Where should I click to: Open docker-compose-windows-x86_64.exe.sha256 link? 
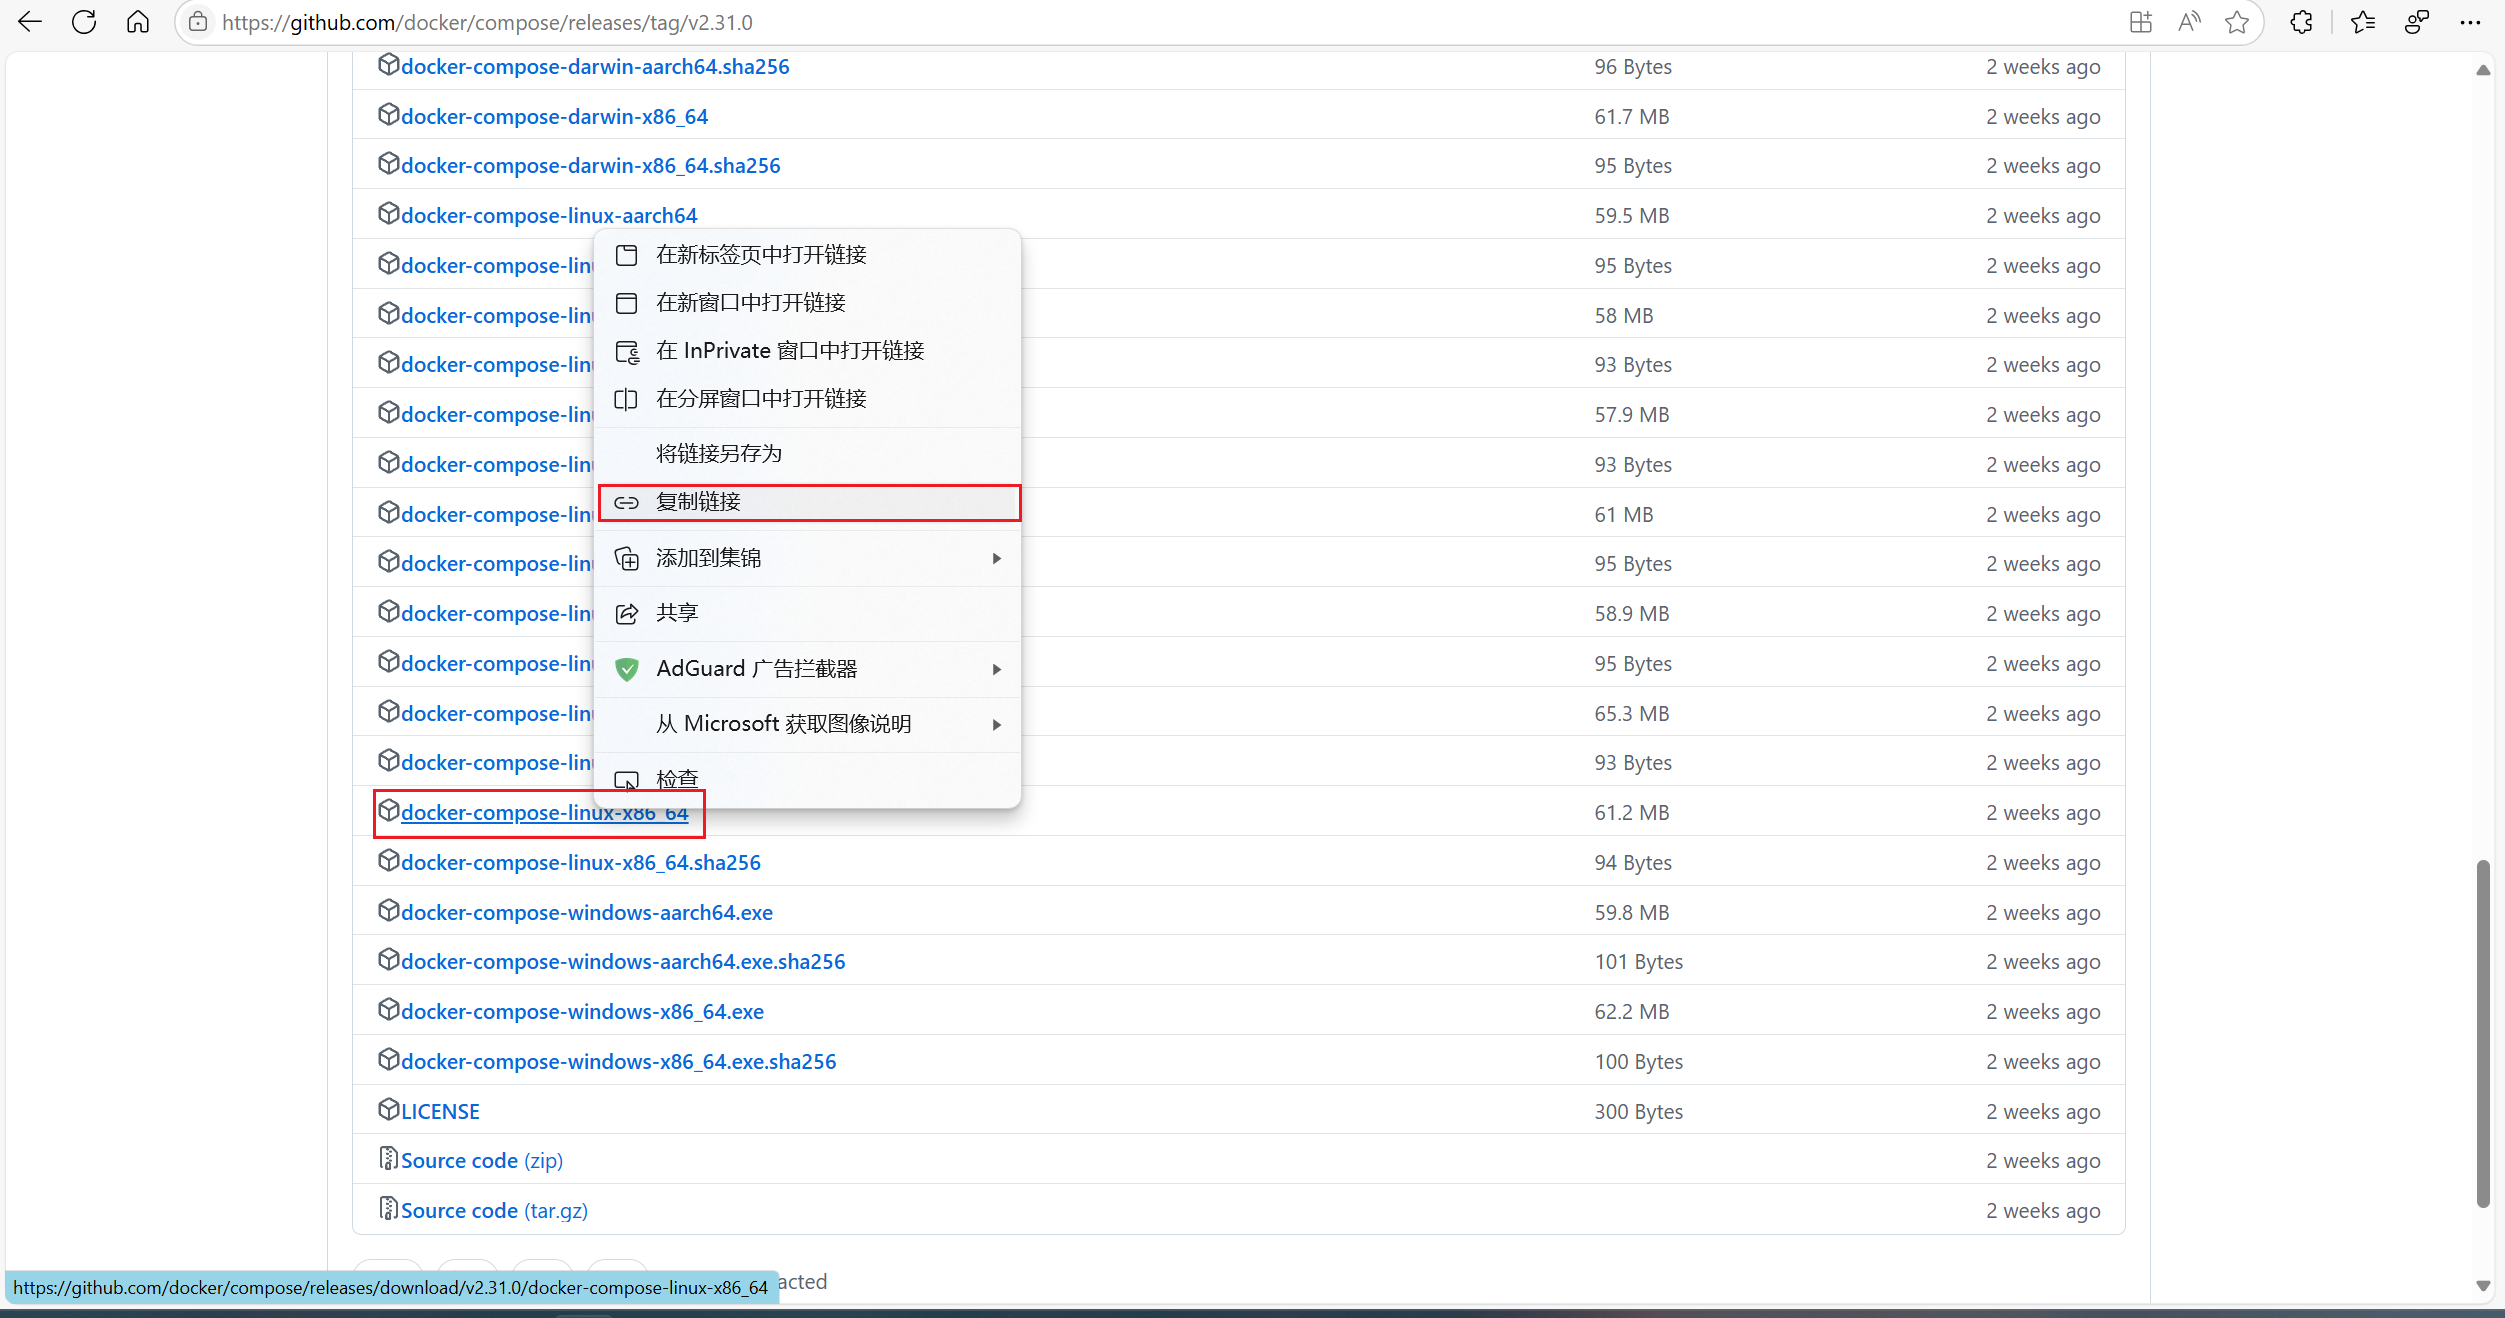click(618, 1061)
